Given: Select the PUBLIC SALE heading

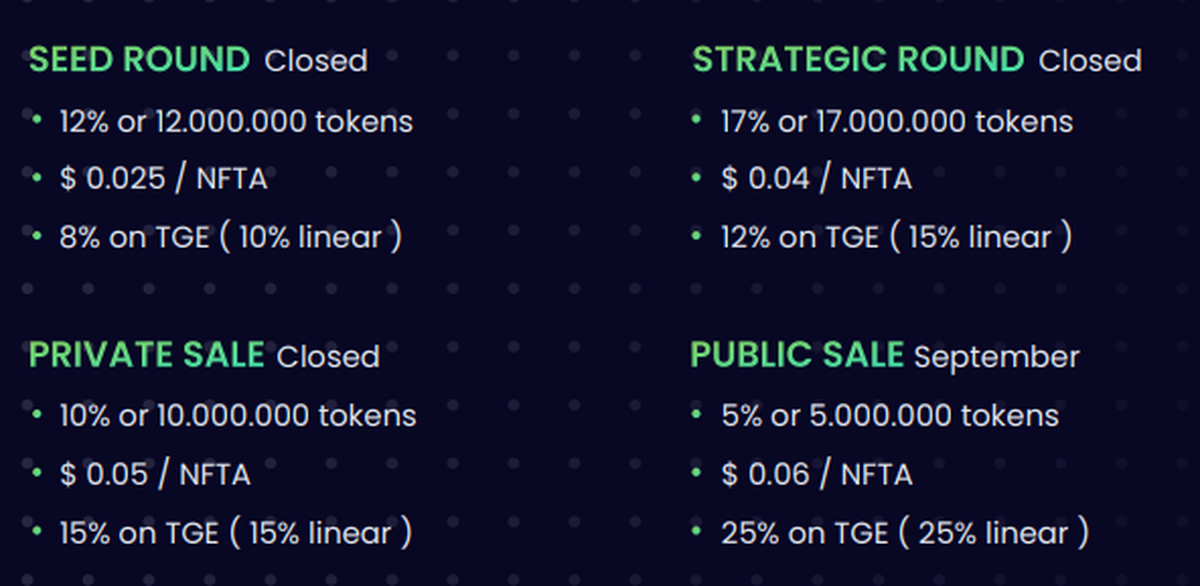Looking at the screenshot, I should click(796, 355).
